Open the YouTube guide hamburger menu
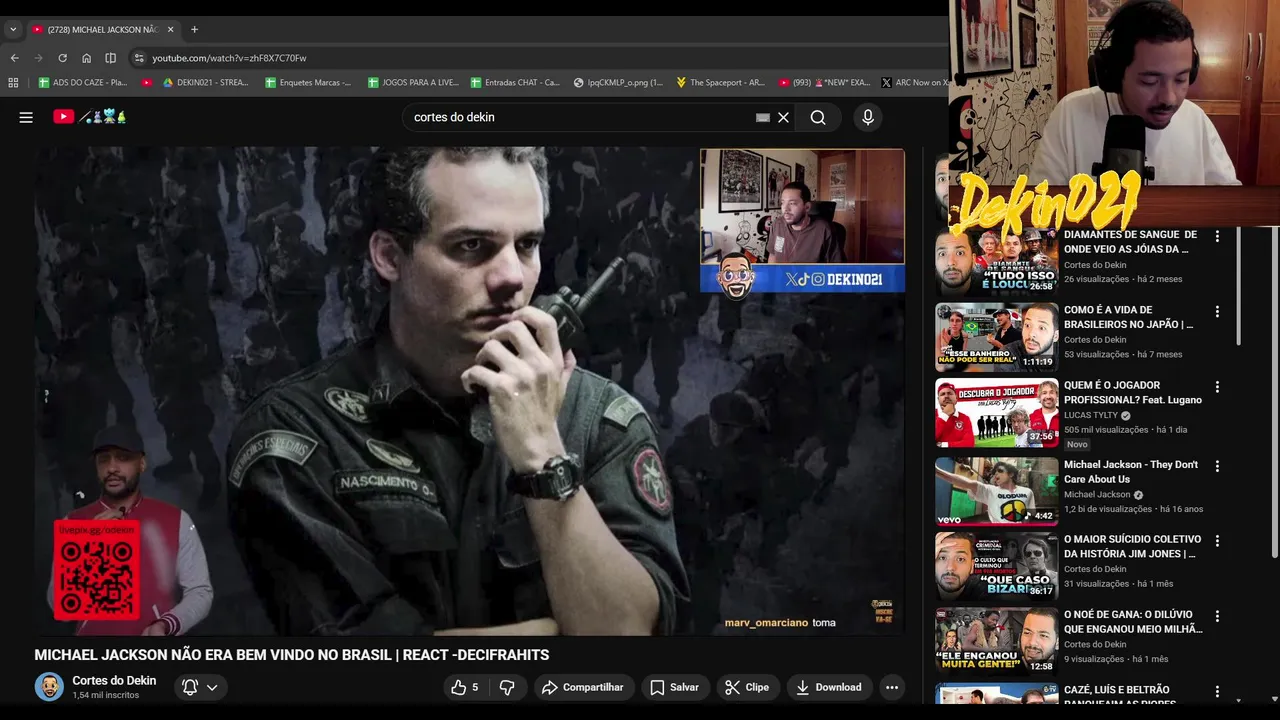The height and width of the screenshot is (720, 1280). (x=26, y=117)
